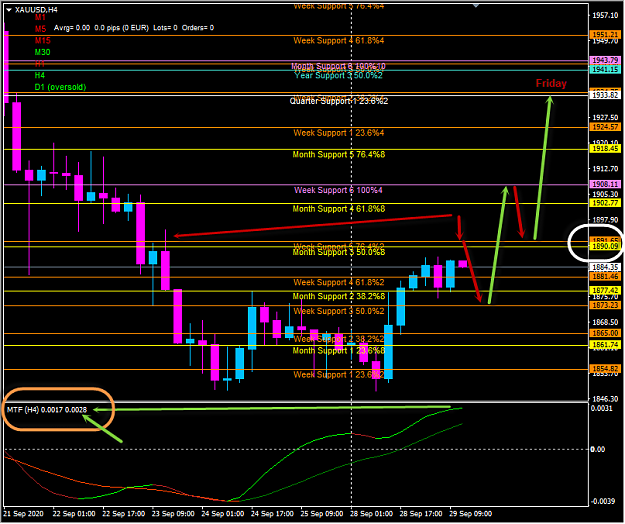
Task: Select the M30 timeframe label
Action: [x=43, y=52]
